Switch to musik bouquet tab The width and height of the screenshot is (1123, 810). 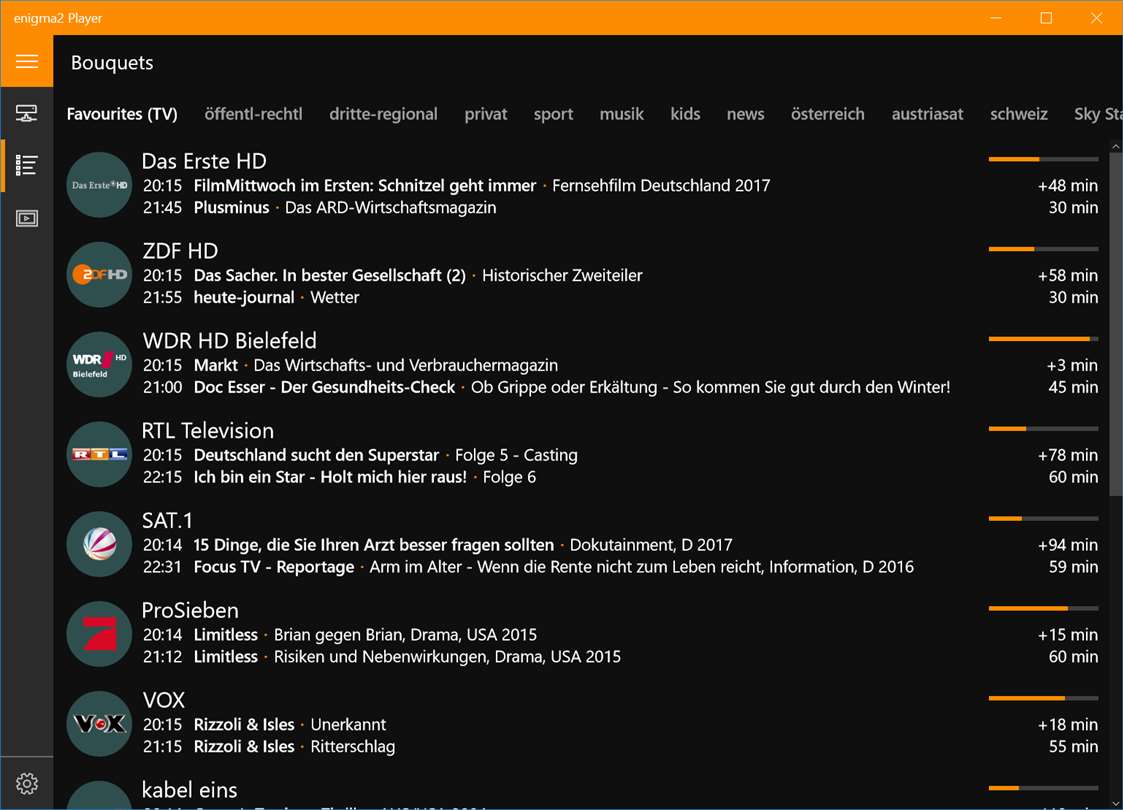(x=622, y=114)
